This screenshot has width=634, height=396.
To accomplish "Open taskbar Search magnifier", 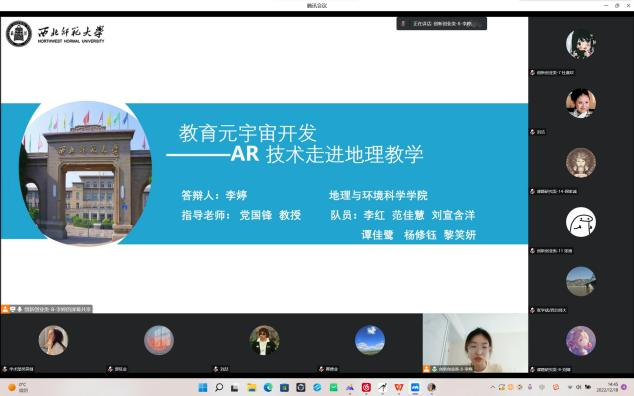I will tap(219, 388).
